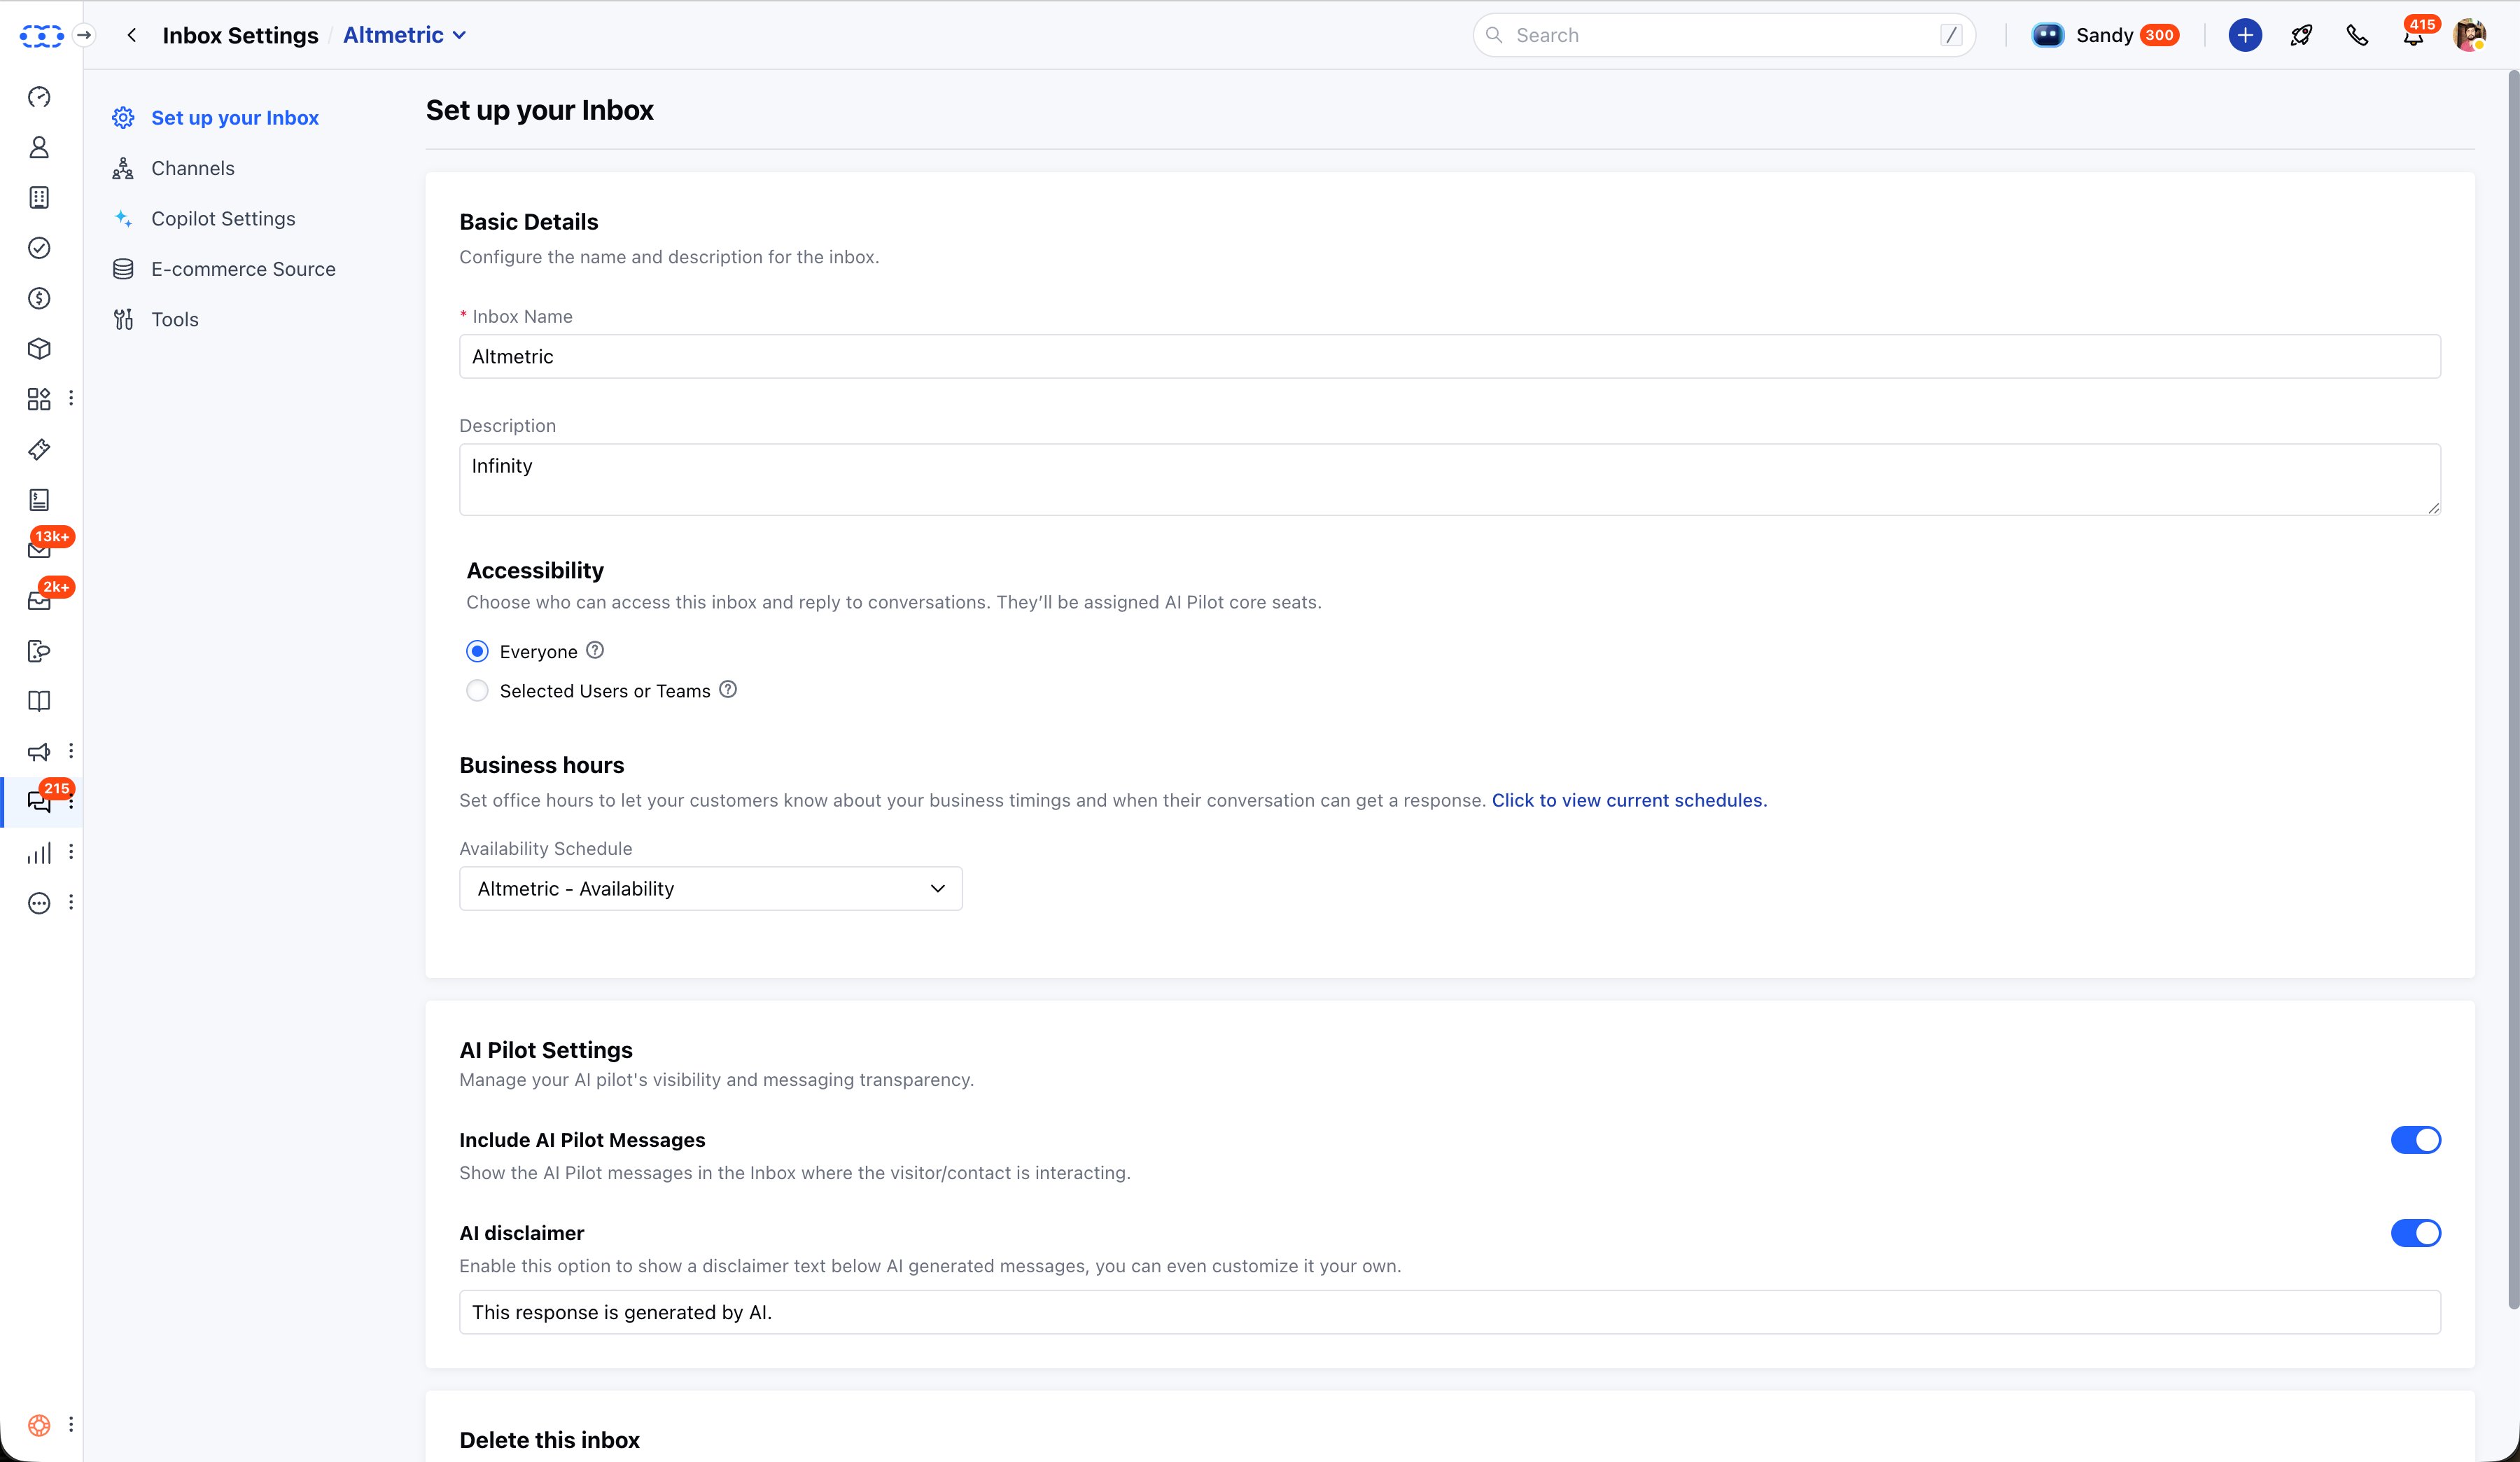Switch to Channels settings
This screenshot has height=1462, width=2520.
click(x=173, y=168)
